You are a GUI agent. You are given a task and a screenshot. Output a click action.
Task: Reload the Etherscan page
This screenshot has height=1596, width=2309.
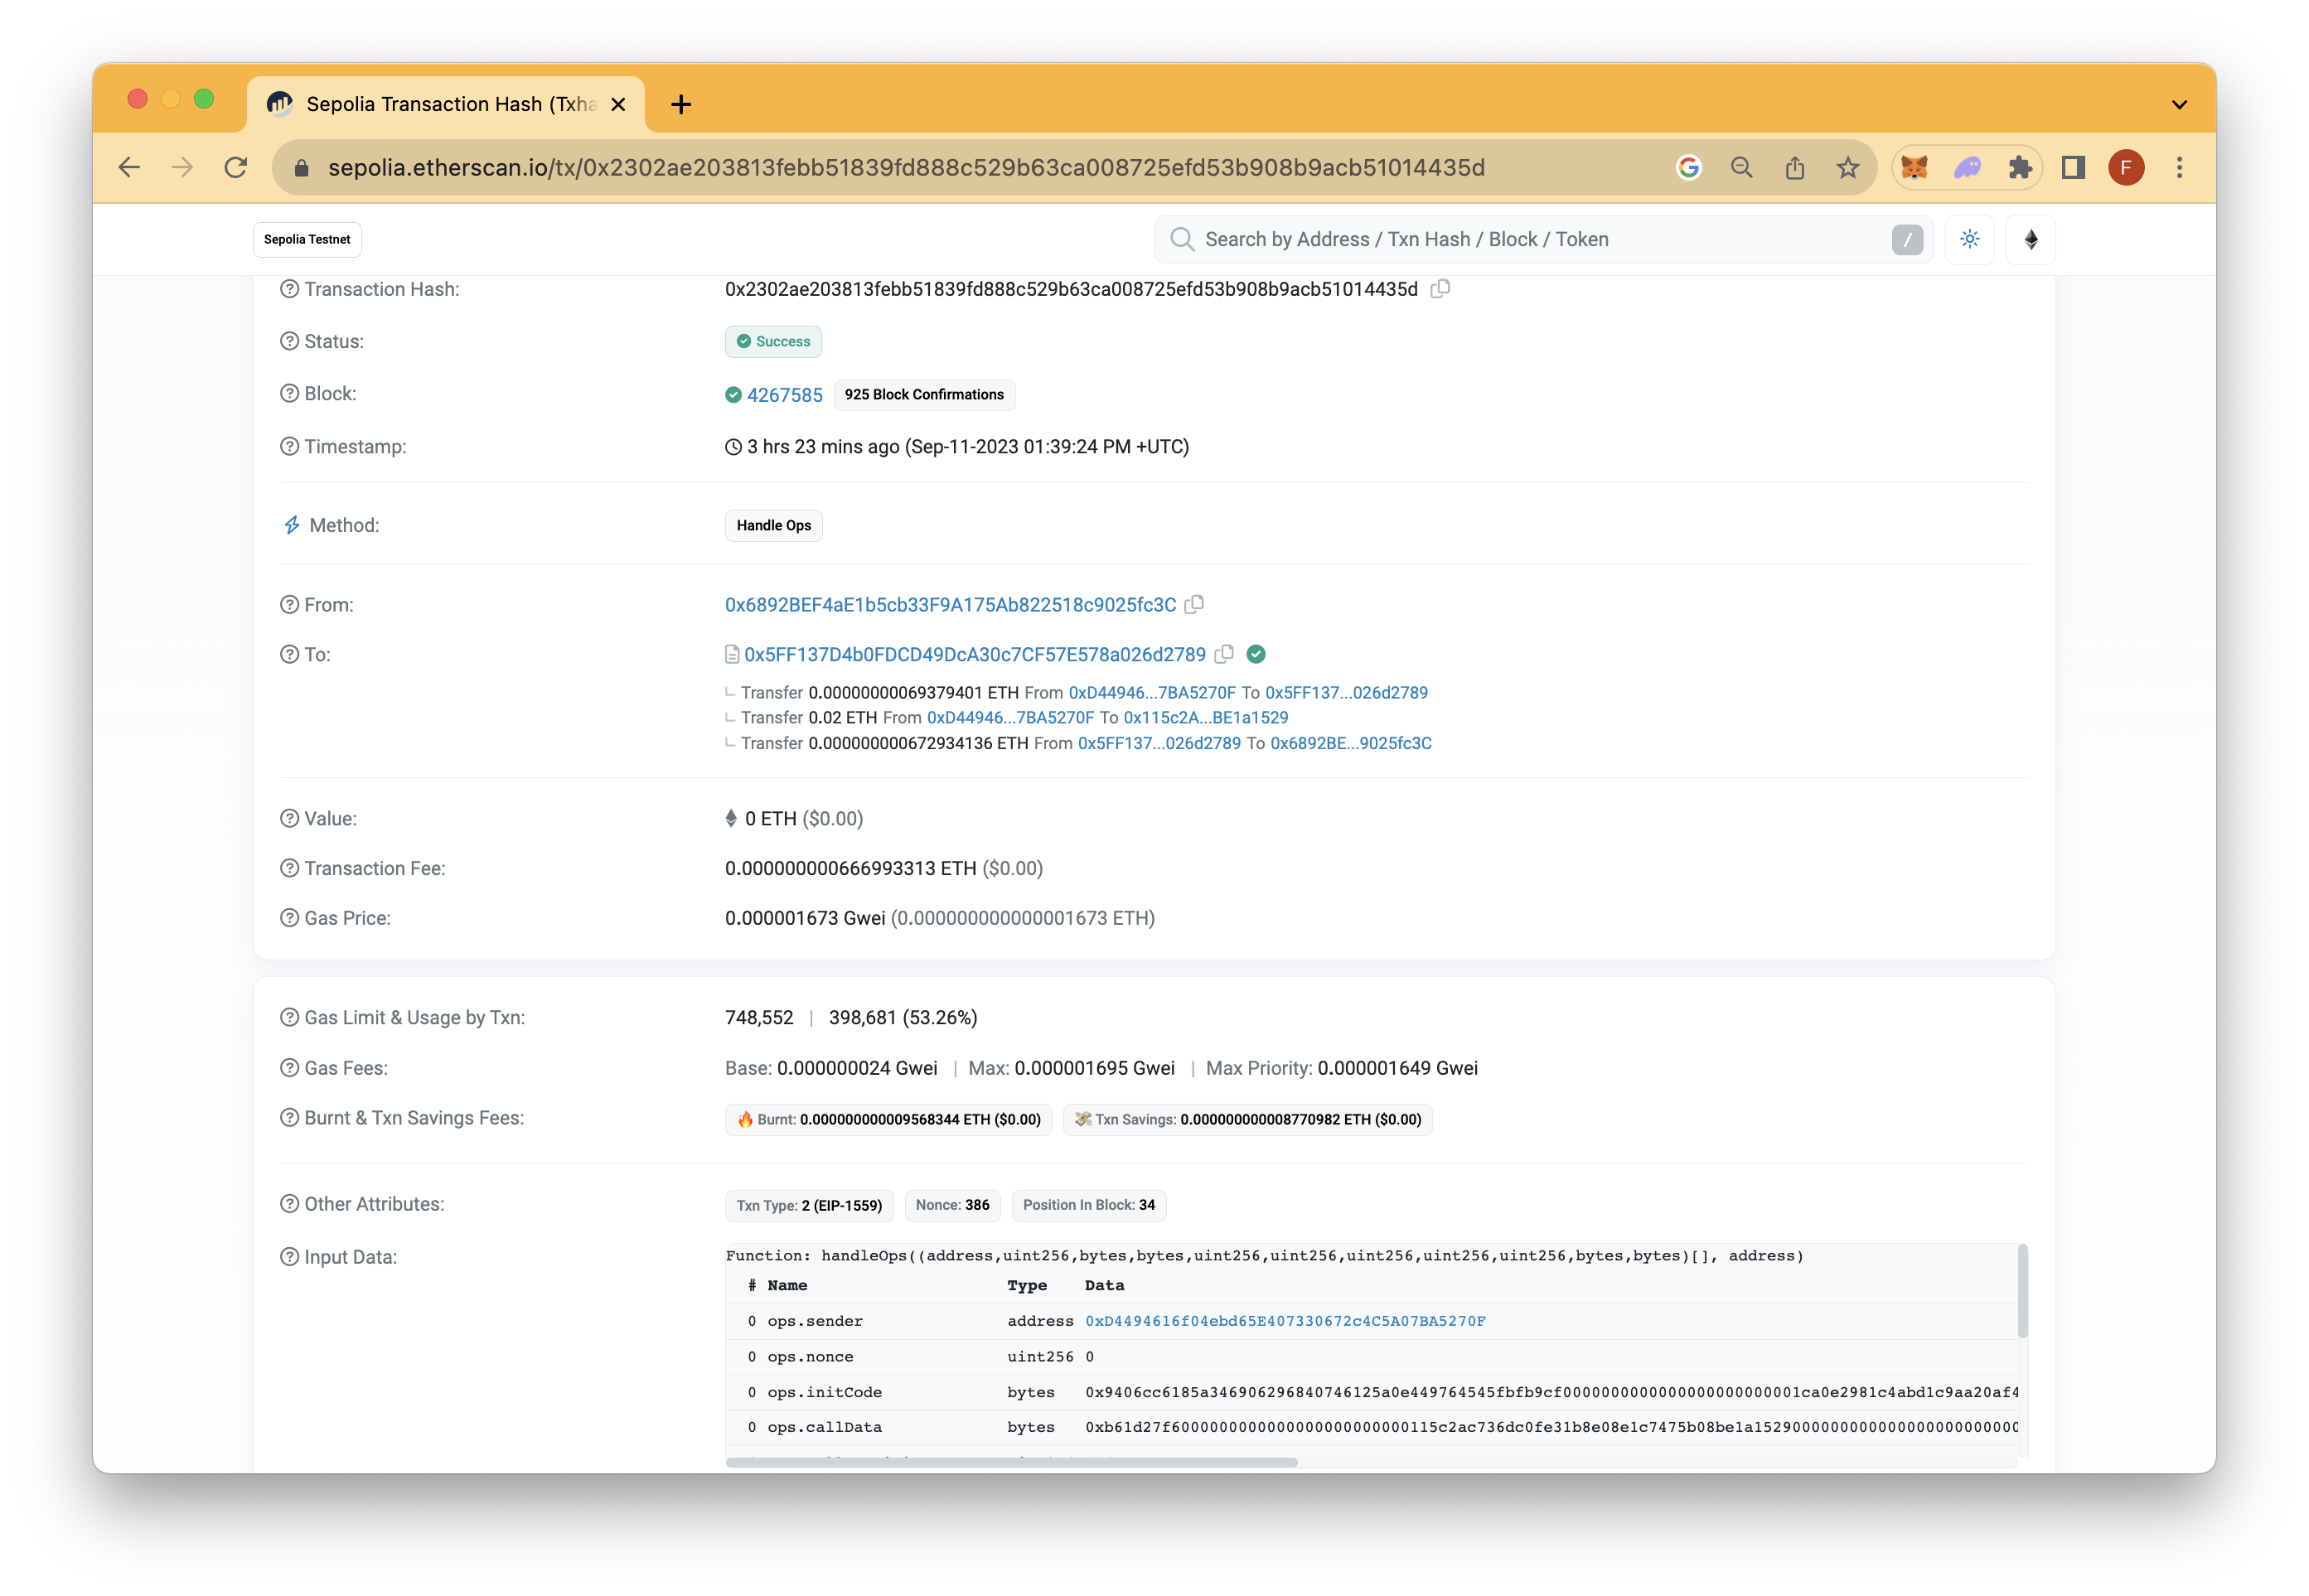[x=236, y=167]
